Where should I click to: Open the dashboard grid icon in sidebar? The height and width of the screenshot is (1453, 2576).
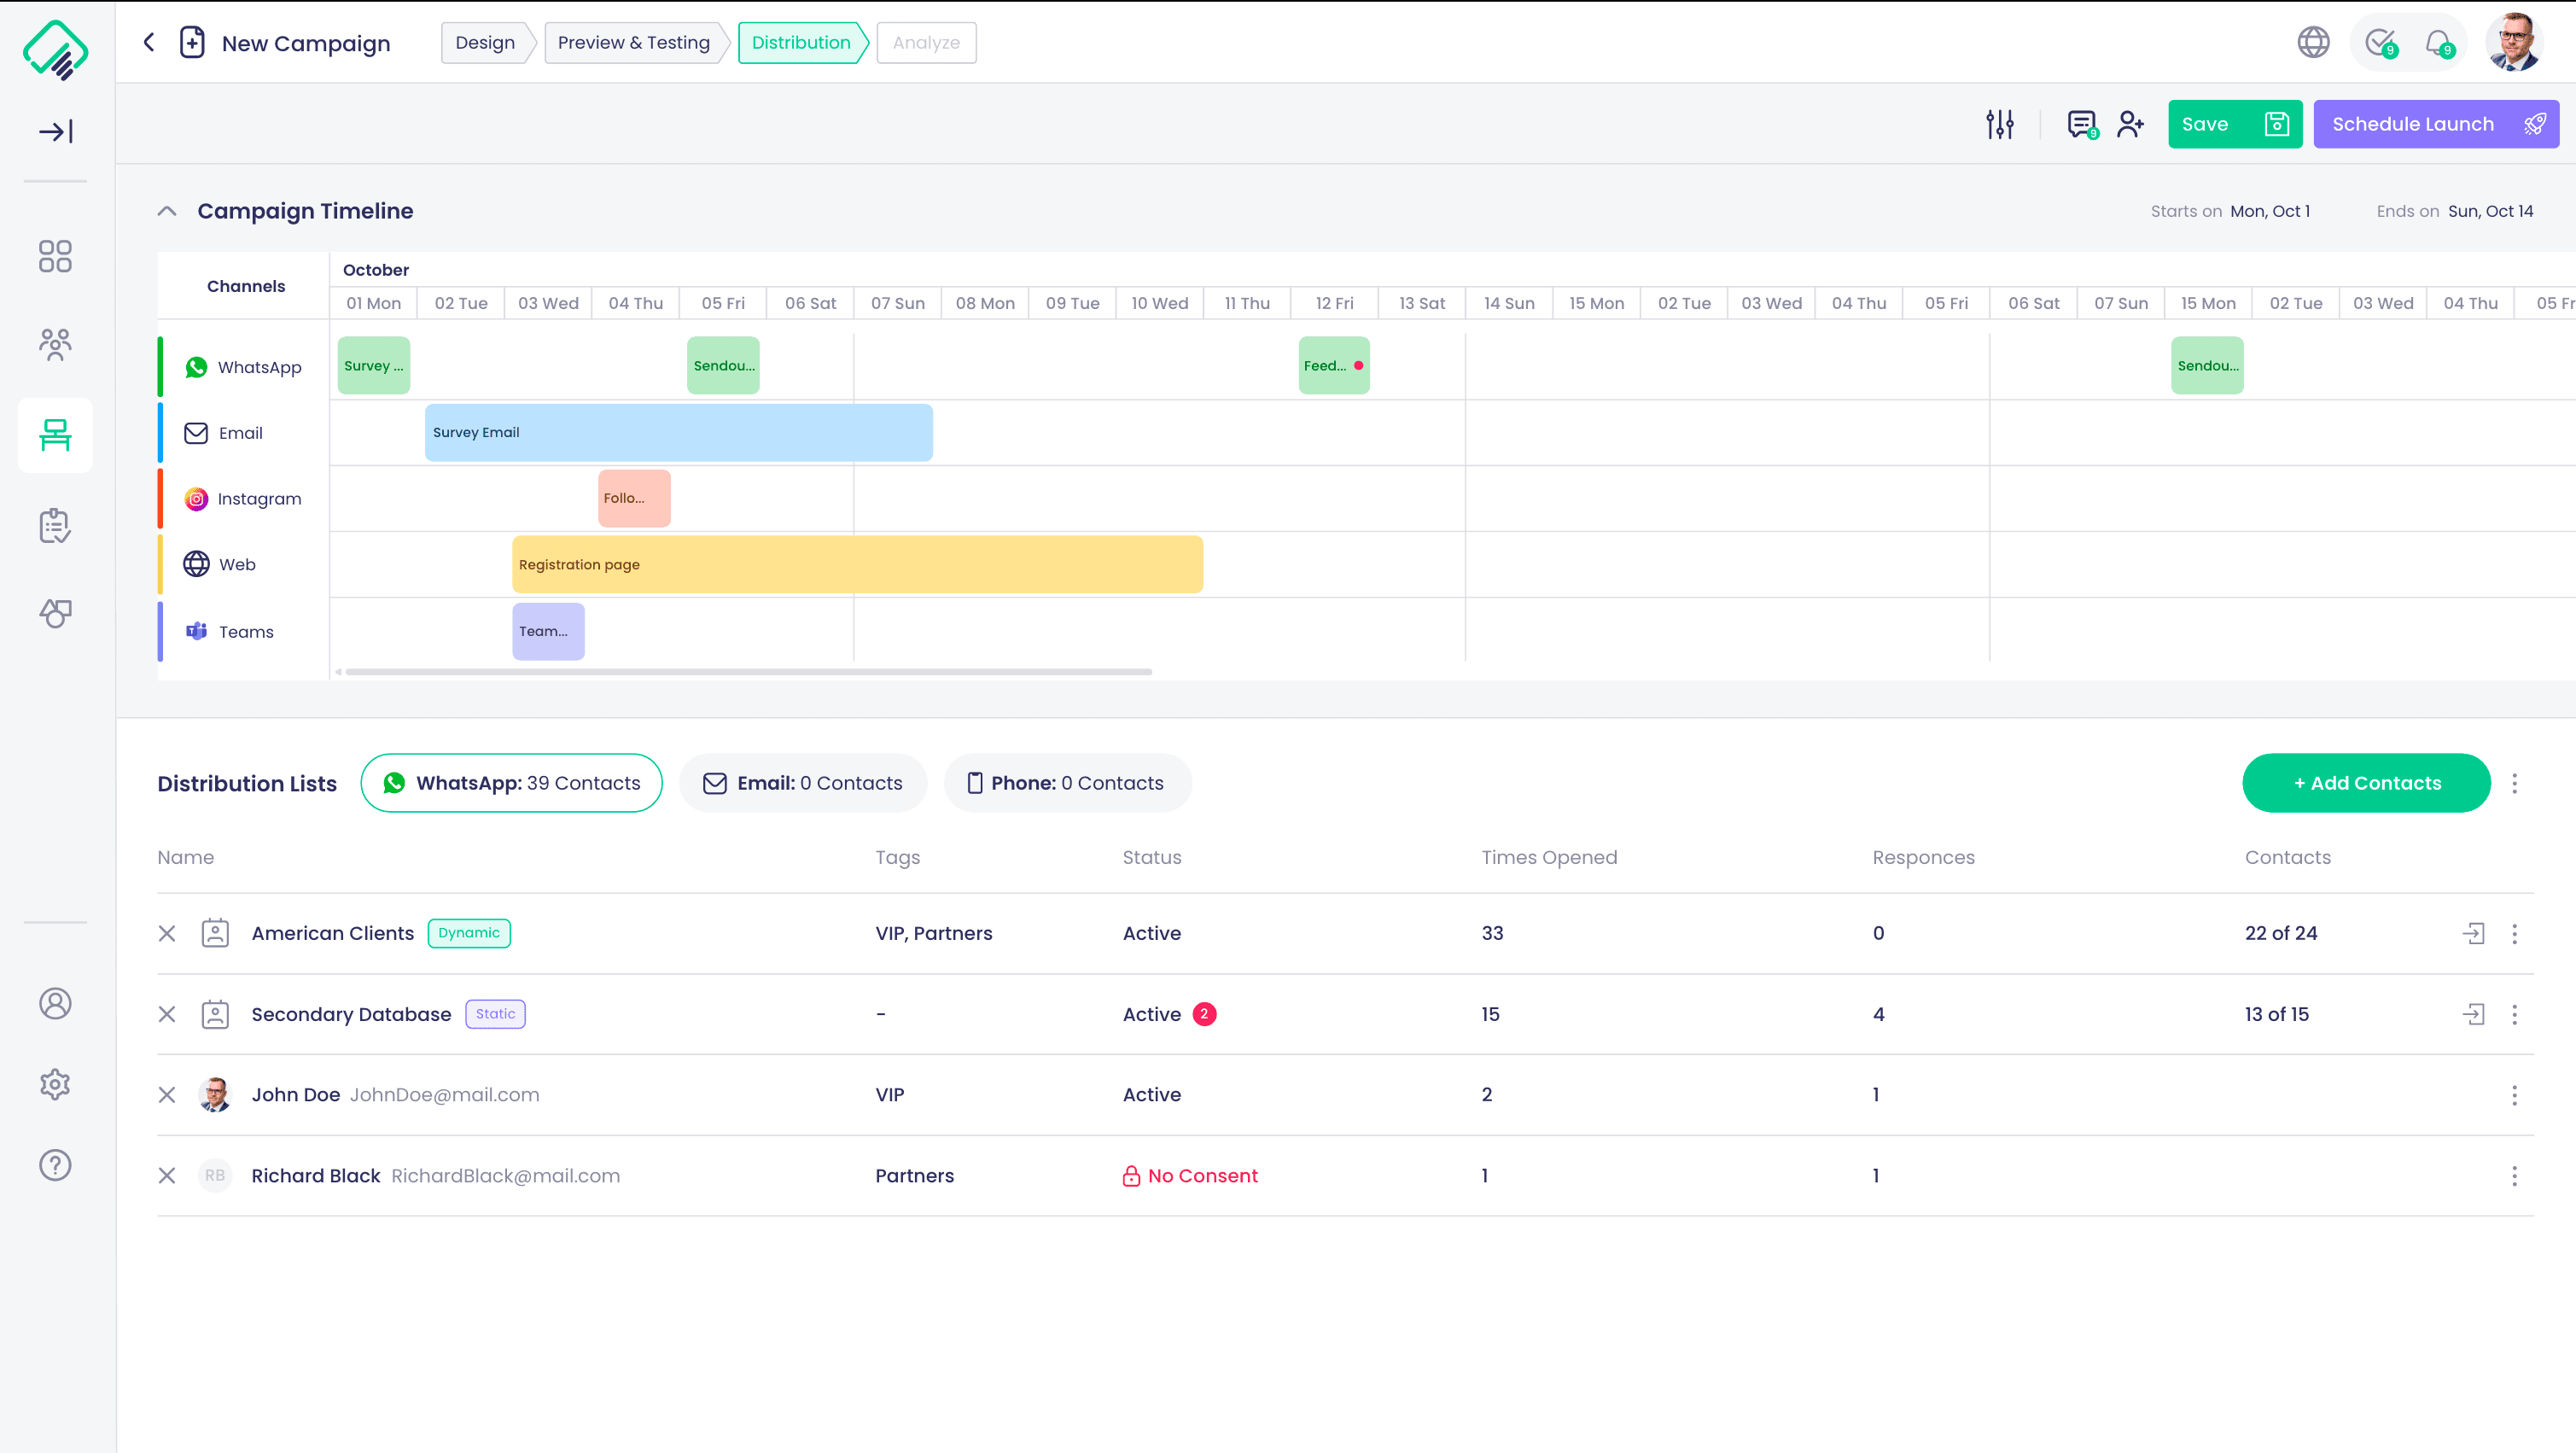(55, 256)
